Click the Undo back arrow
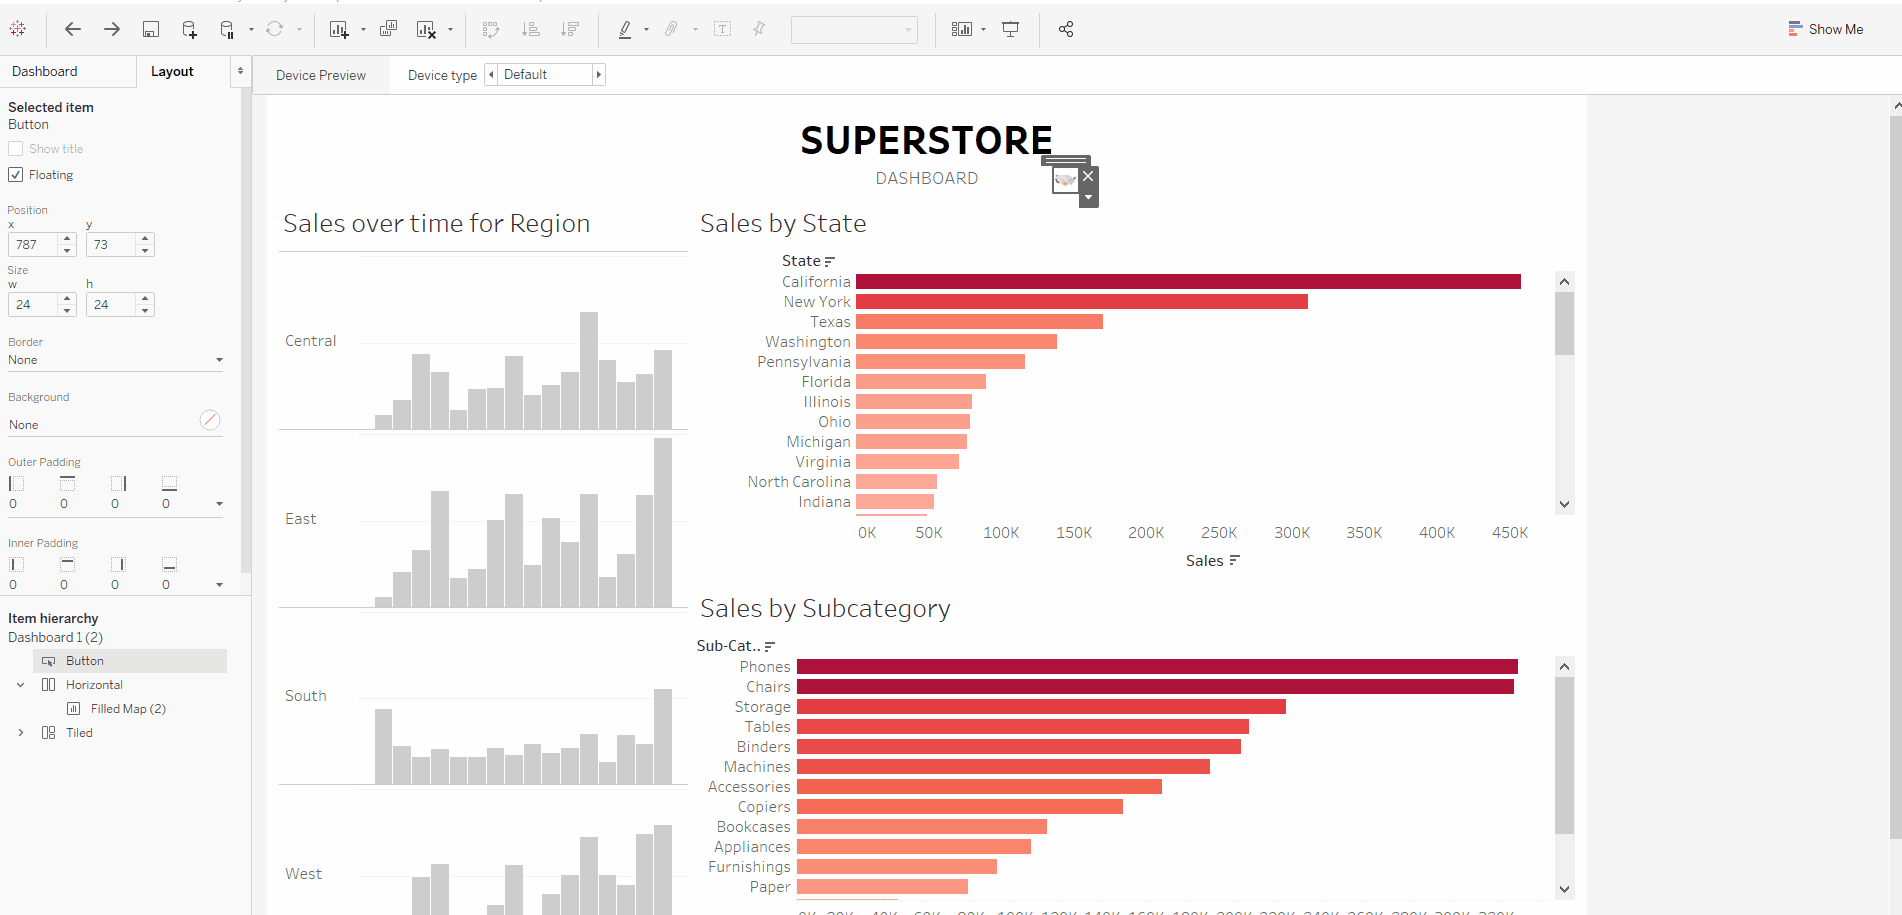This screenshot has height=915, width=1902. click(x=73, y=30)
